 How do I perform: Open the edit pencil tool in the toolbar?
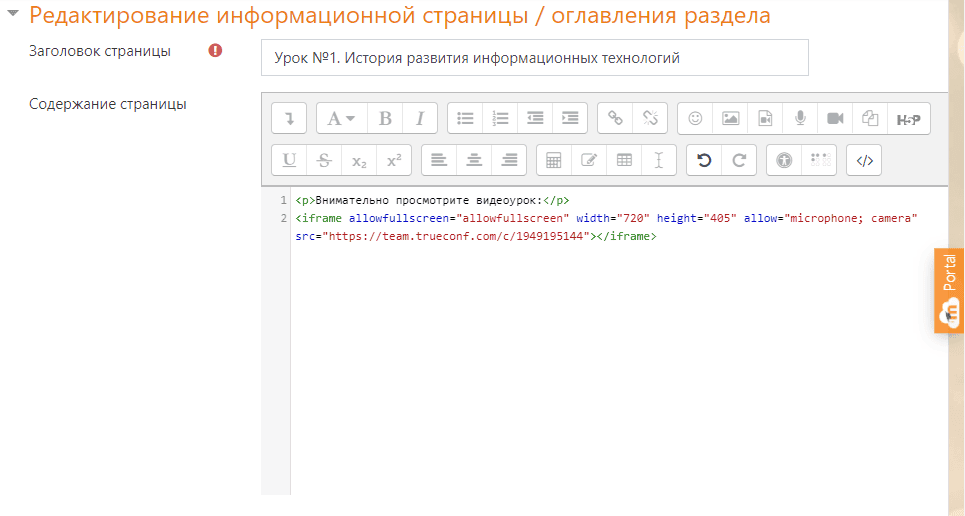[x=589, y=161]
